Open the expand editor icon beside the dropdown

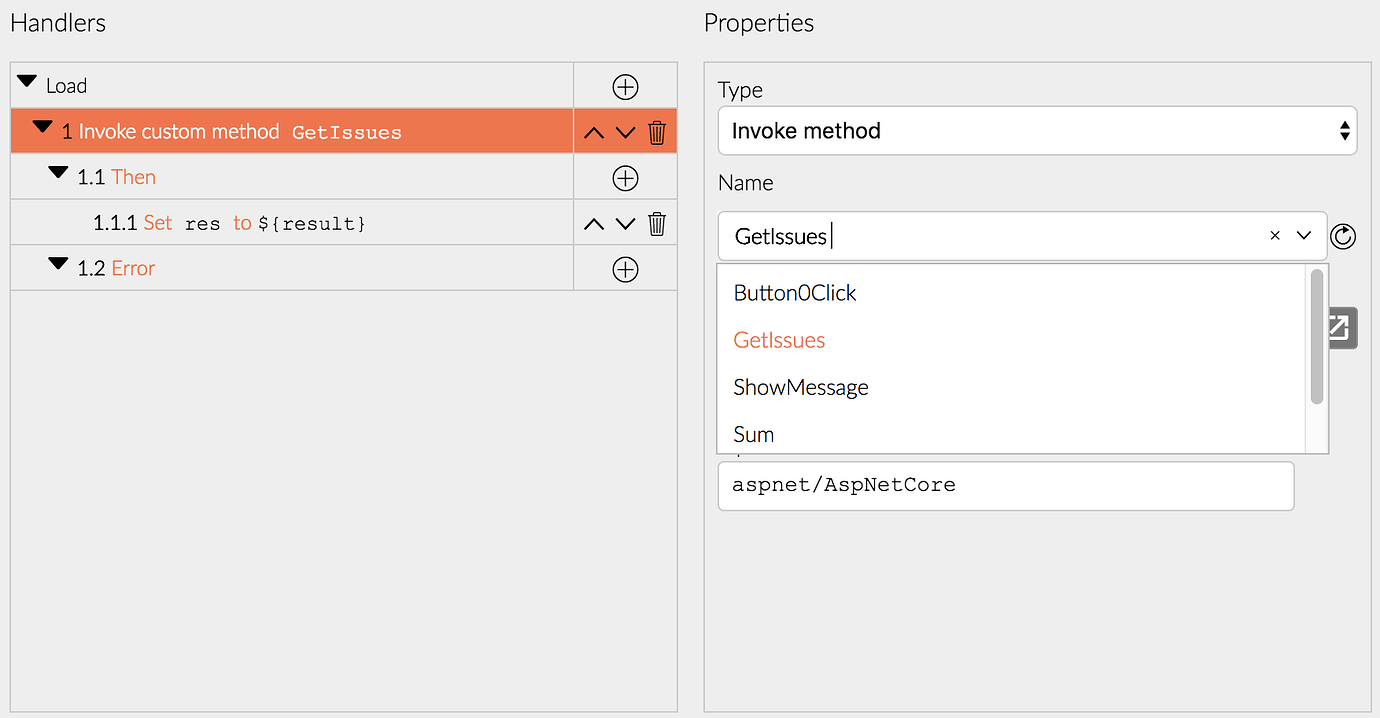click(1344, 327)
